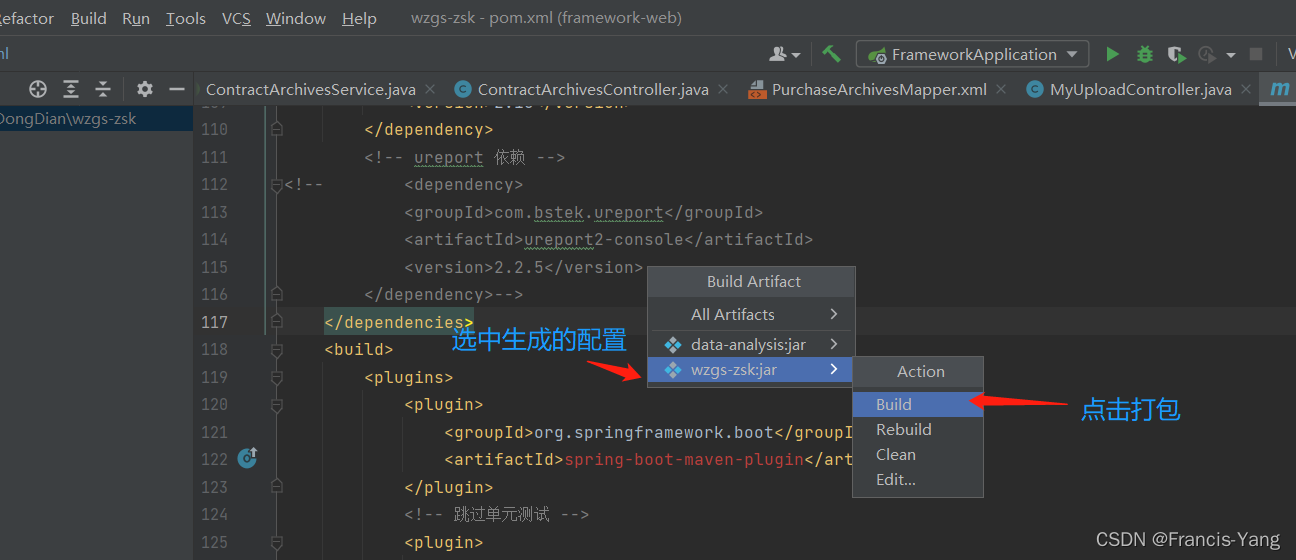1296x560 pixels.
Task: Click the data-analysis:jar artifact diamond icon
Action: pyautogui.click(x=673, y=344)
